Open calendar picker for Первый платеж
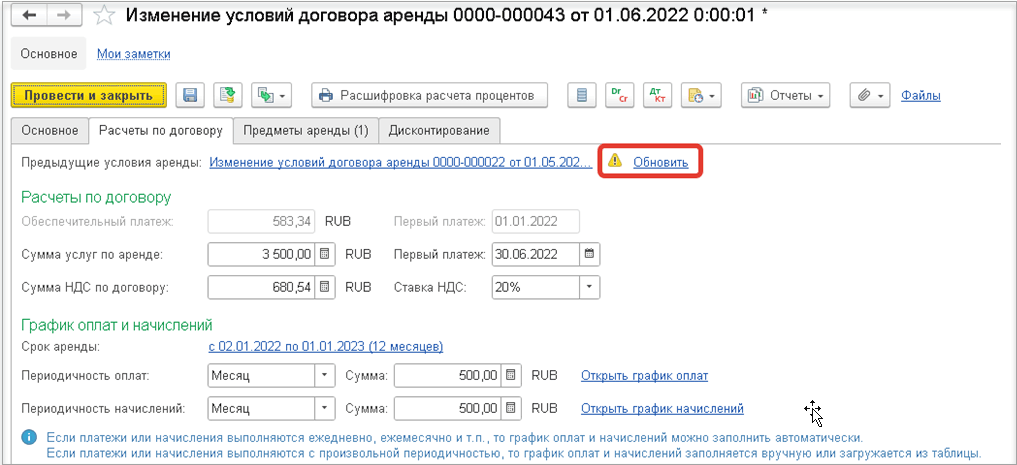 pyautogui.click(x=589, y=254)
